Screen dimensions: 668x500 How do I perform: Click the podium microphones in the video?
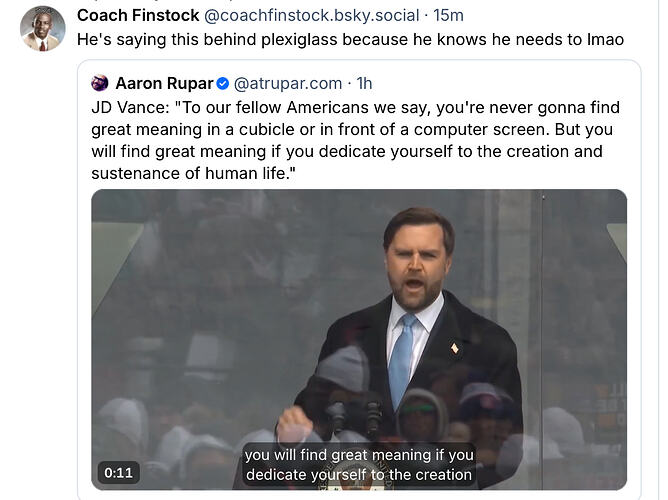(353, 412)
